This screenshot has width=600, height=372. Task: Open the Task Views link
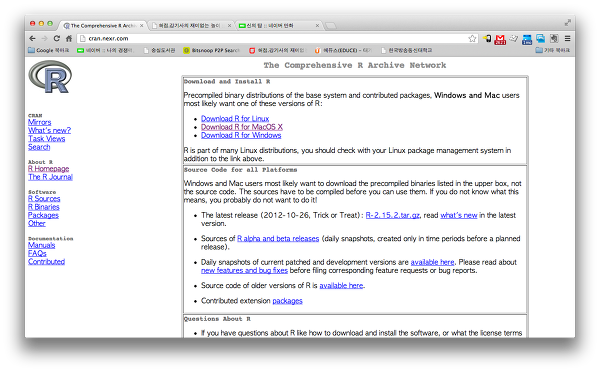point(46,139)
